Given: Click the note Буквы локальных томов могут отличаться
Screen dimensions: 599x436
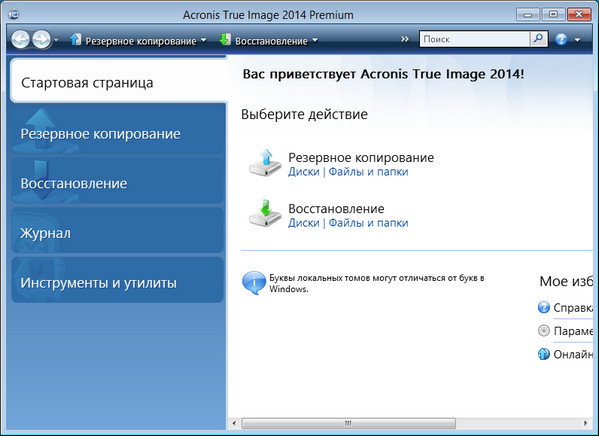Looking at the screenshot, I should (x=377, y=283).
